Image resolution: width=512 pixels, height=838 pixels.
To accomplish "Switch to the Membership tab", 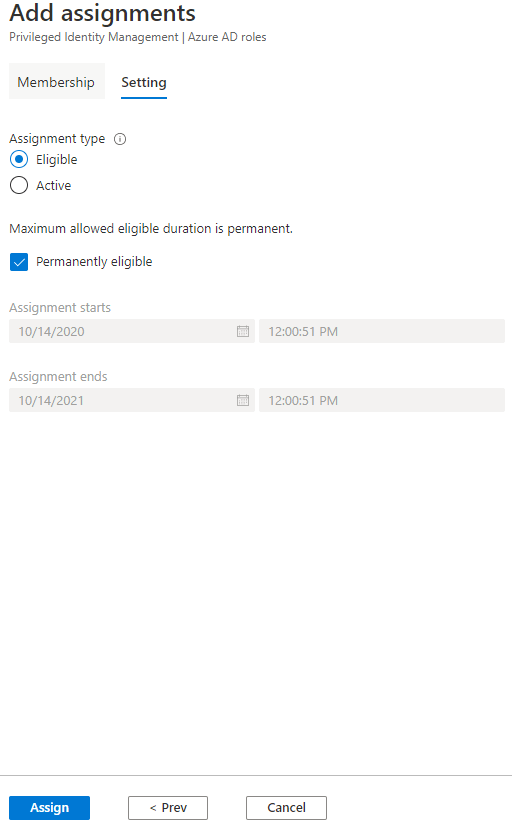I will click(56, 82).
